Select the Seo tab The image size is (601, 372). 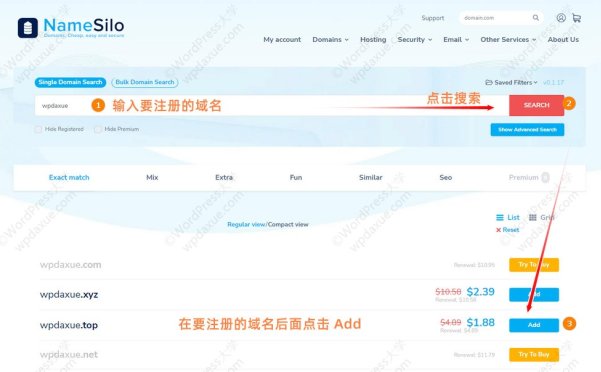(x=445, y=177)
